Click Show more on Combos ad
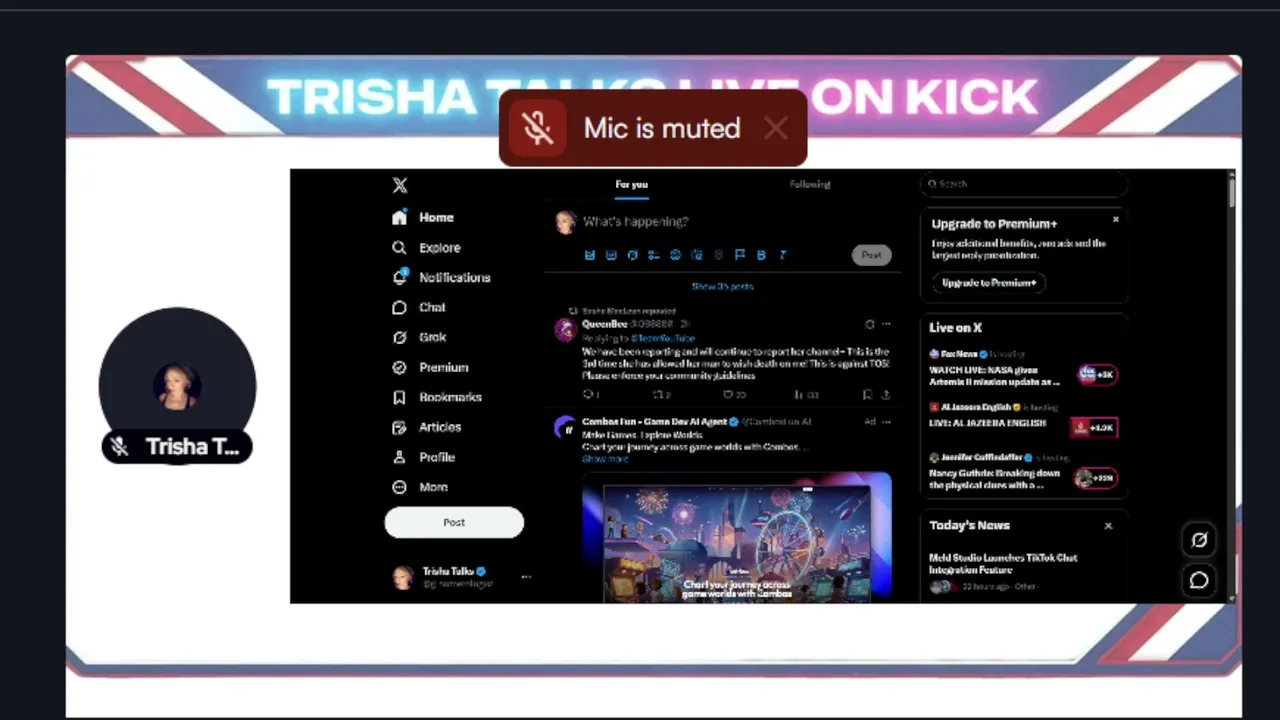 pos(604,459)
